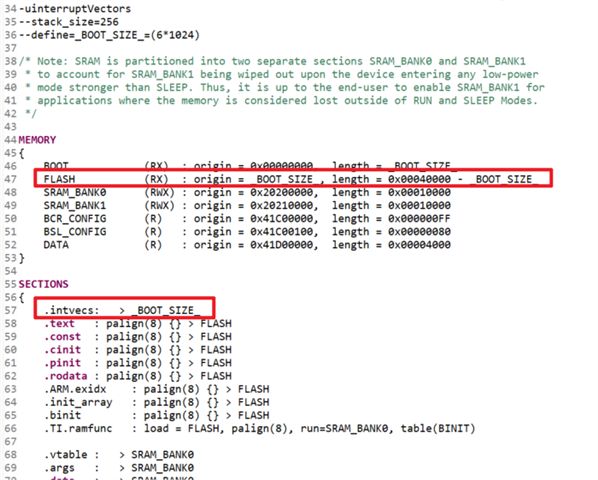Click DATA region name on line 52
This screenshot has height=480, width=598.
pyautogui.click(x=56, y=245)
